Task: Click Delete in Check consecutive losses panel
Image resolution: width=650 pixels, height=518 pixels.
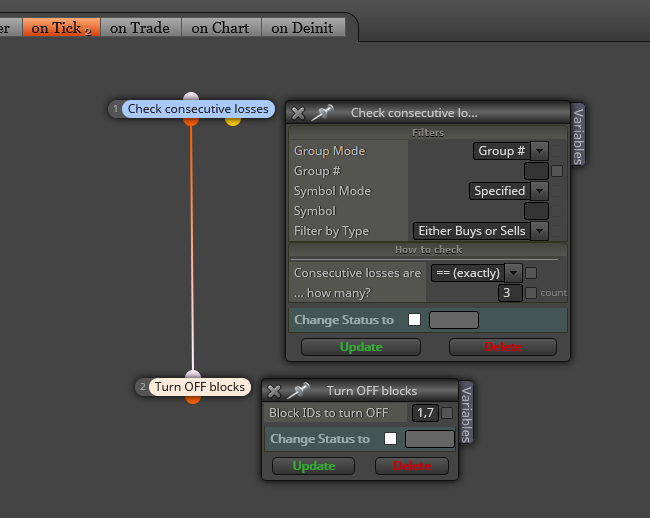Action: click(503, 347)
